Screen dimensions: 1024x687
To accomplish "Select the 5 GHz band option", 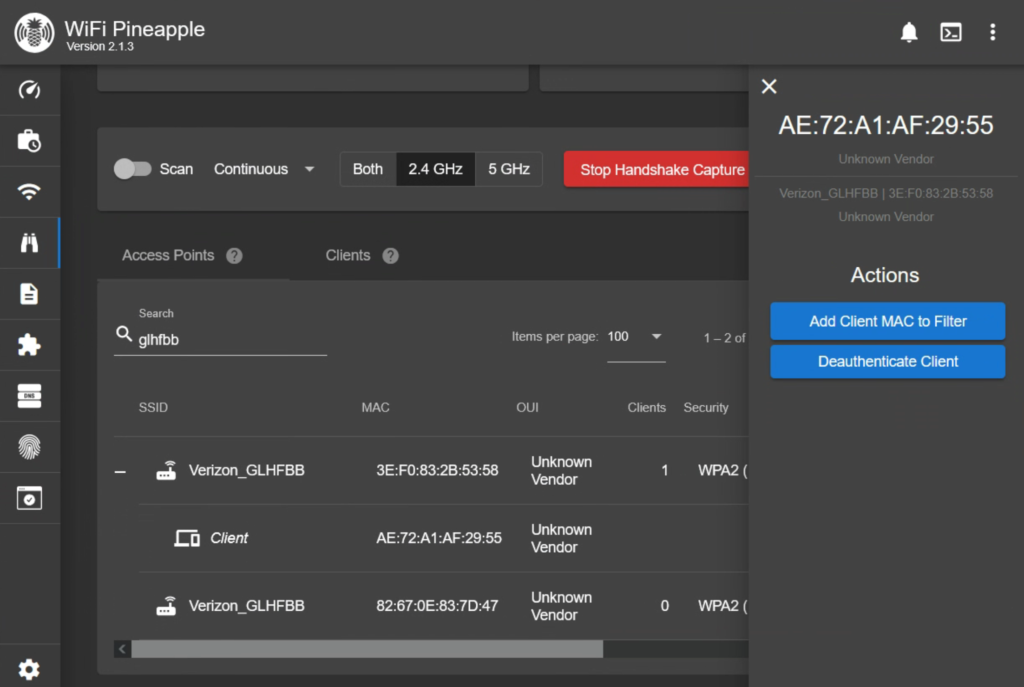I will [509, 169].
